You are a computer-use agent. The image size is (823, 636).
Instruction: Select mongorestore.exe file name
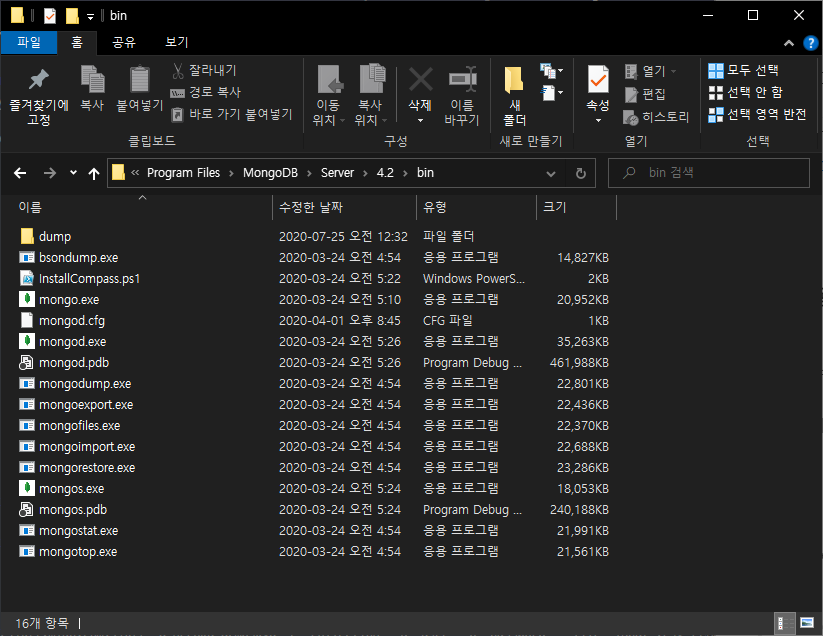[87, 468]
